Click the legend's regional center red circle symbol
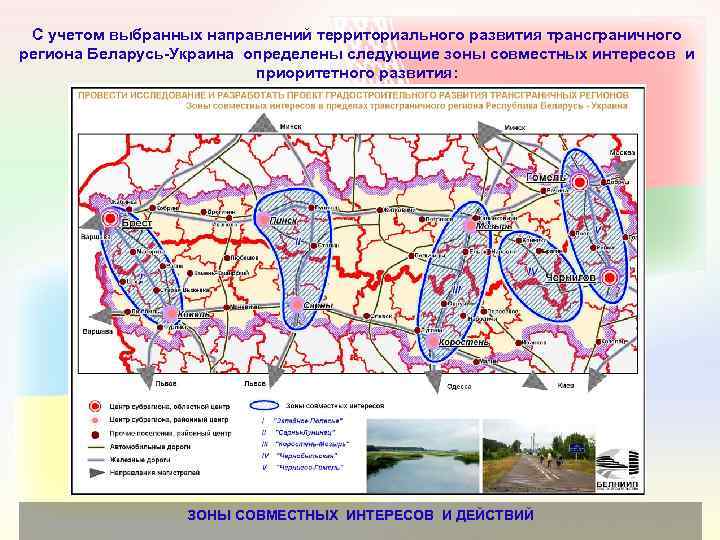This screenshot has height=540, width=720. click(95, 406)
